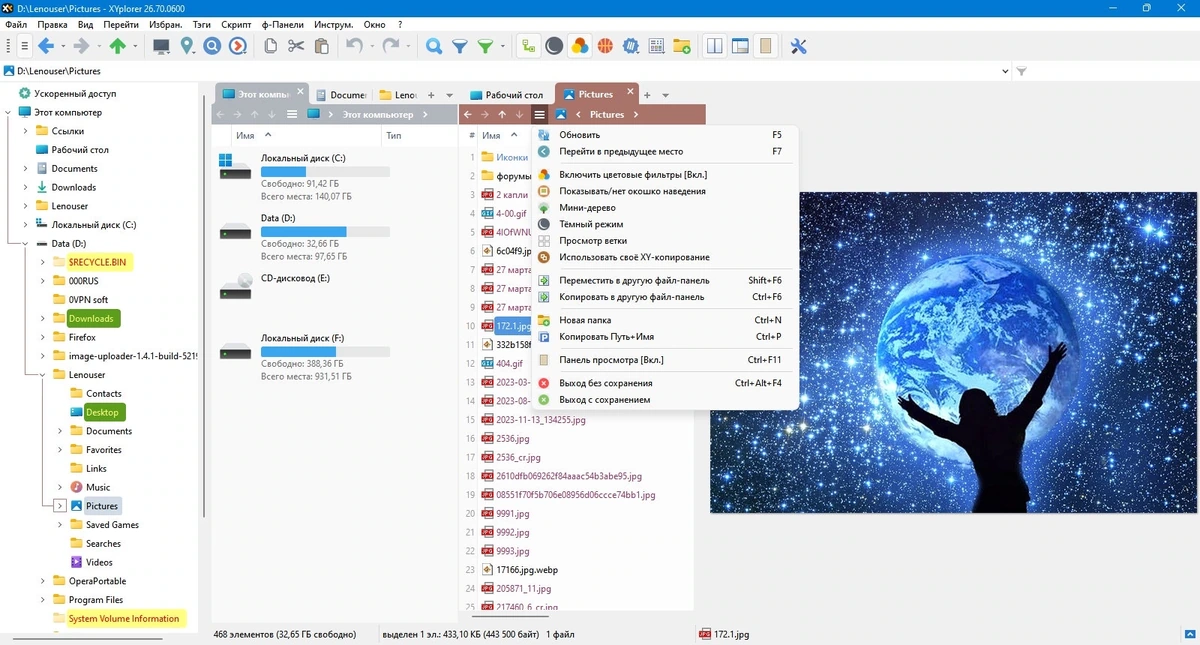This screenshot has height=645, width=1200.
Task: Click the dual pane toolbar icon
Action: [715, 46]
